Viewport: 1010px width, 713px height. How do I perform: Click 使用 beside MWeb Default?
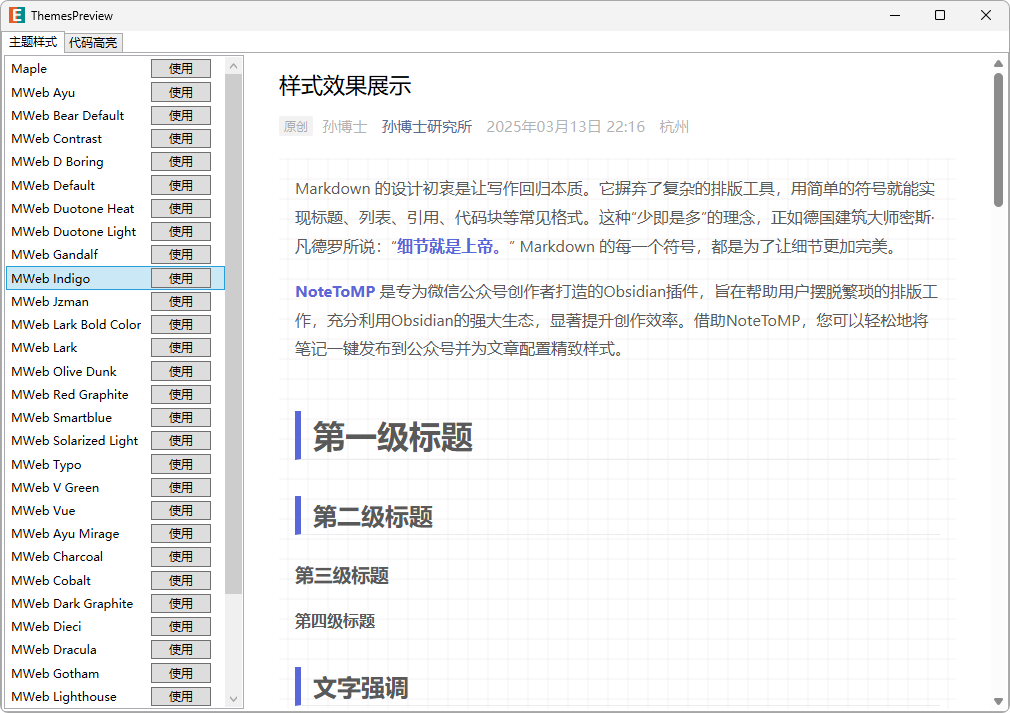[181, 185]
